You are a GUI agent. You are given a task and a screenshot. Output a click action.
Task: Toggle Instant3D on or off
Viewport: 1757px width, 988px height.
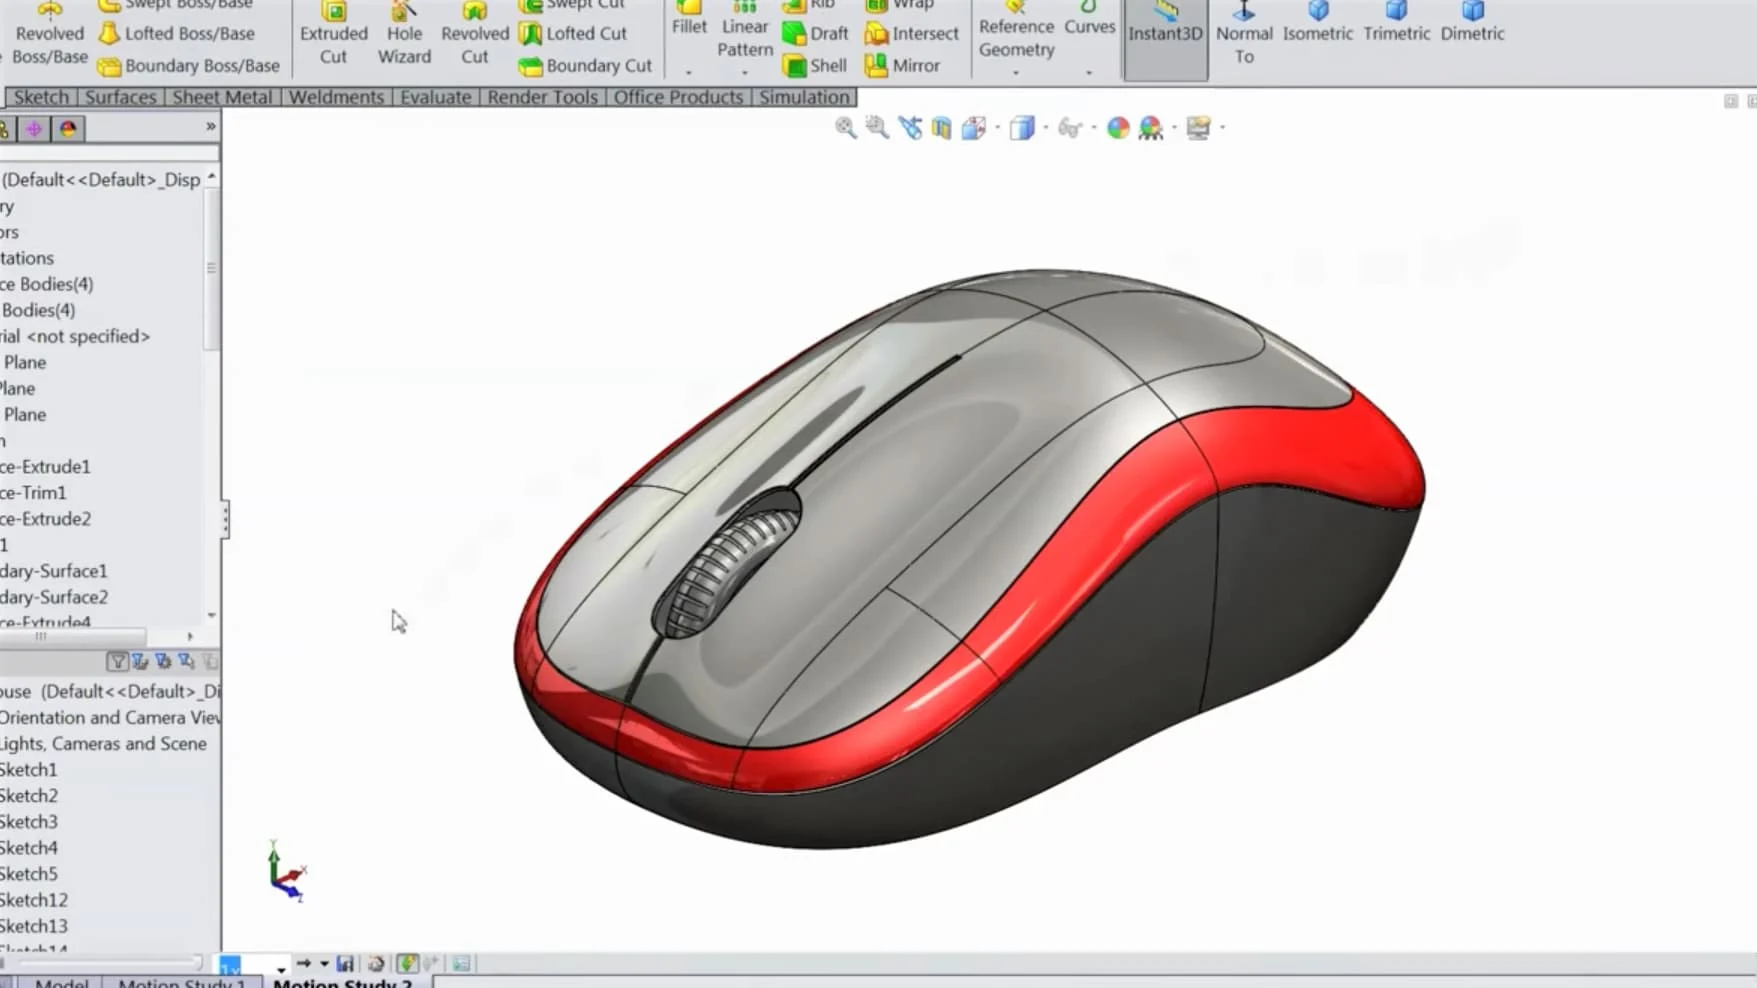(x=1165, y=32)
